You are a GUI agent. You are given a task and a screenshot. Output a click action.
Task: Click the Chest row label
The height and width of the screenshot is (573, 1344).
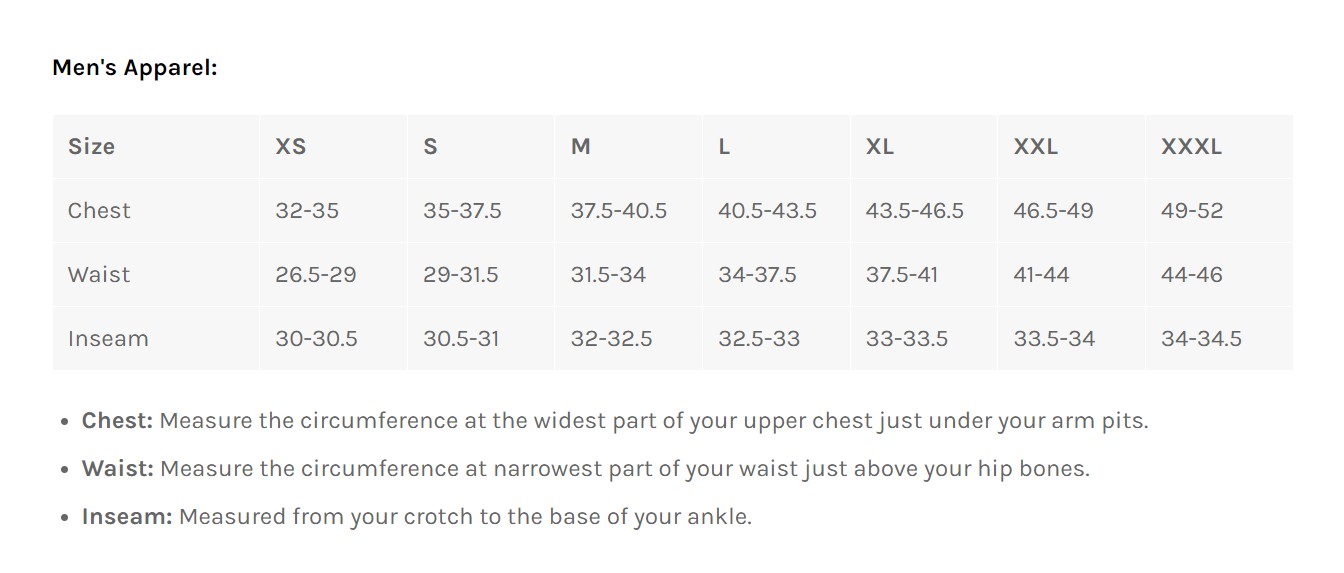coord(99,210)
